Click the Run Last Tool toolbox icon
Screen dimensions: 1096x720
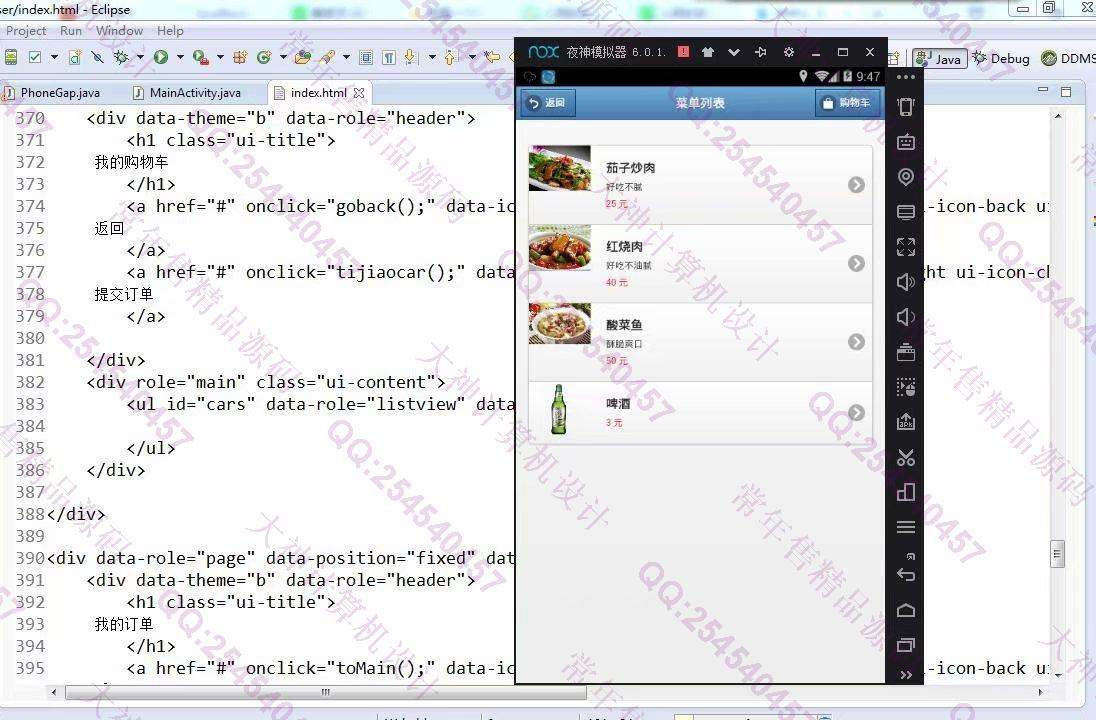pos(201,57)
